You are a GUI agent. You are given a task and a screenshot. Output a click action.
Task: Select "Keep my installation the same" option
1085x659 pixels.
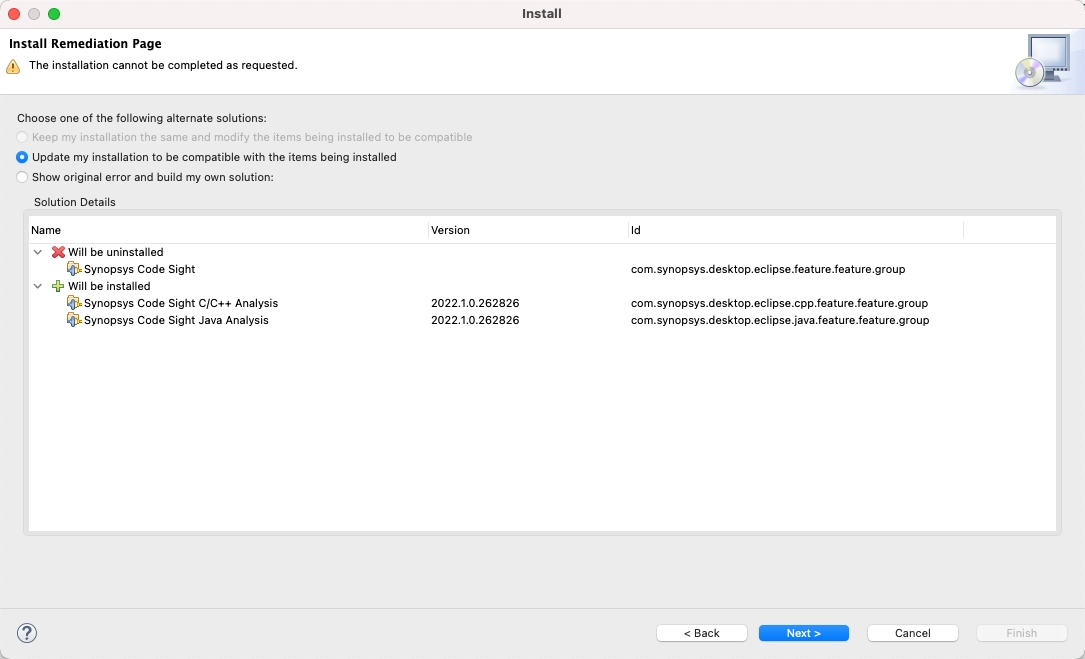click(22, 137)
